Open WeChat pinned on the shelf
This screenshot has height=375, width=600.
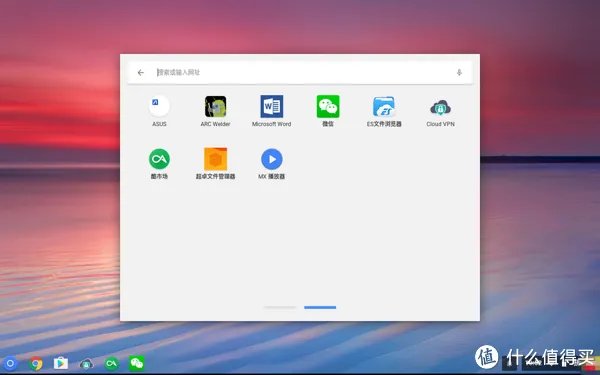(137, 363)
